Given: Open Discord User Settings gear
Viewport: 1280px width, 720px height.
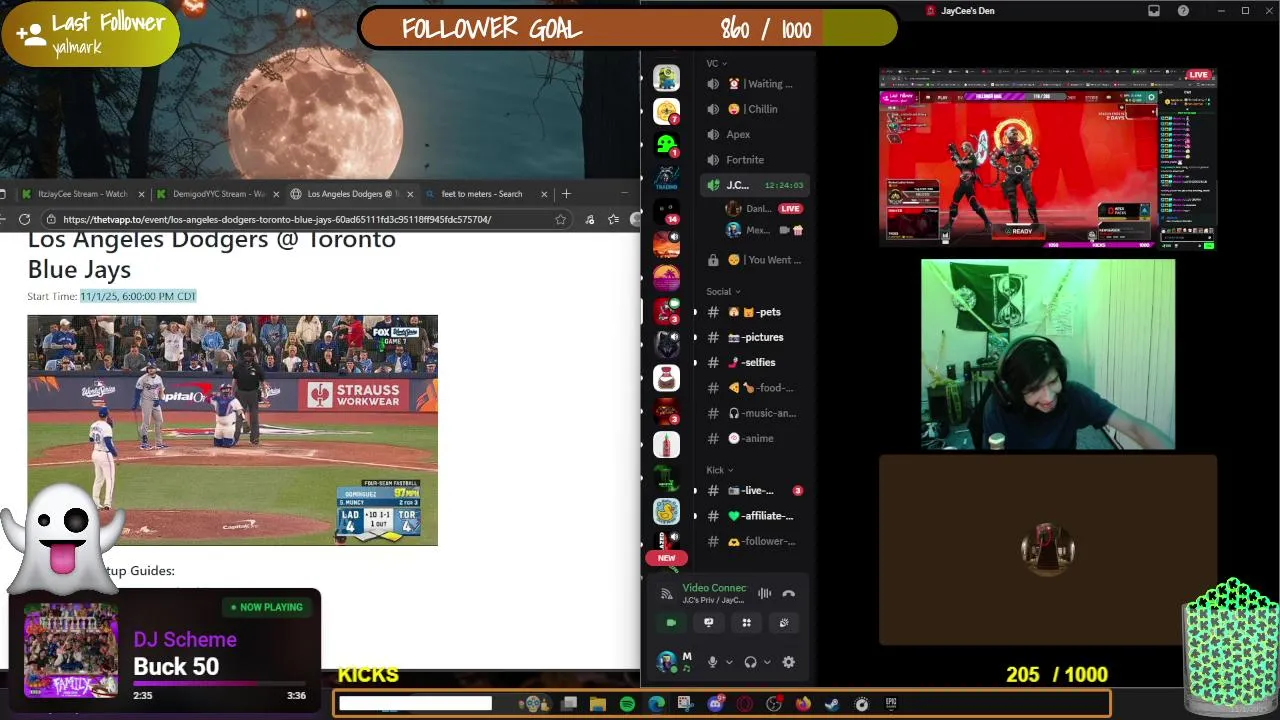Looking at the screenshot, I should click(x=788, y=662).
